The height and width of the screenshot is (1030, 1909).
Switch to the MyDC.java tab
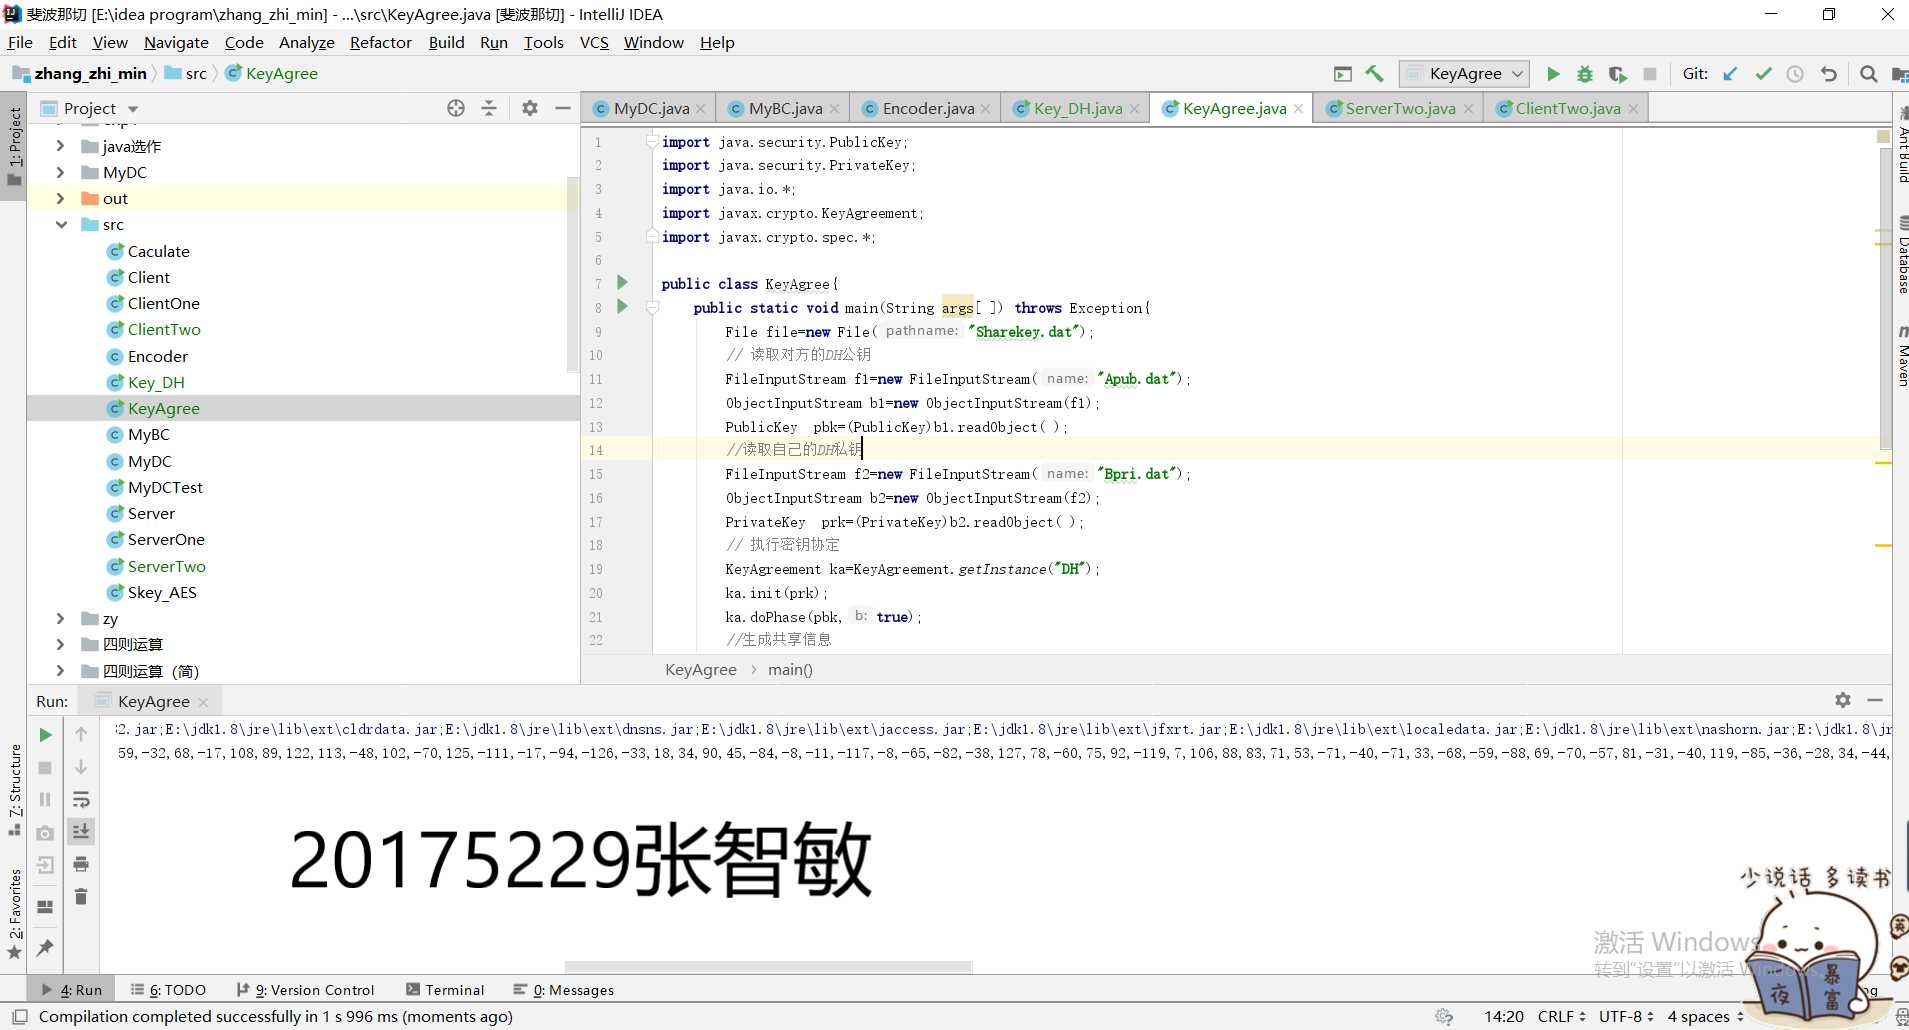coord(651,108)
